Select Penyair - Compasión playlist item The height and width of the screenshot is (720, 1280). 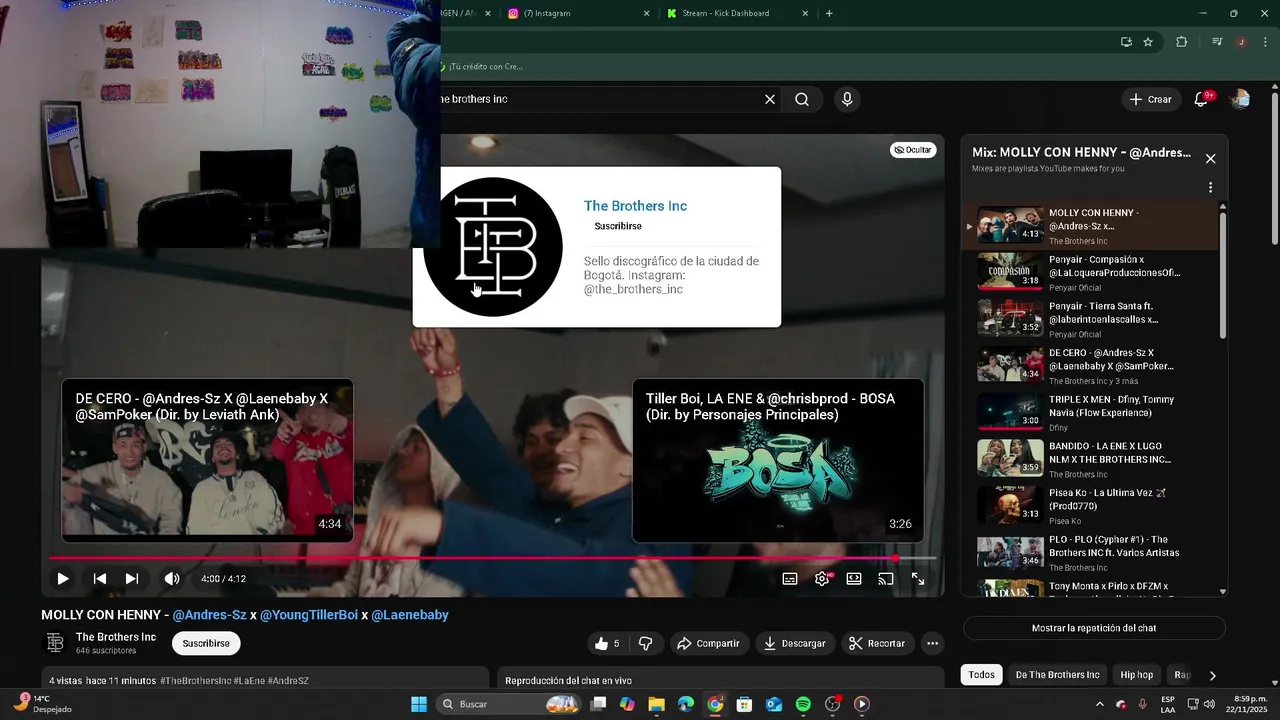click(1090, 271)
